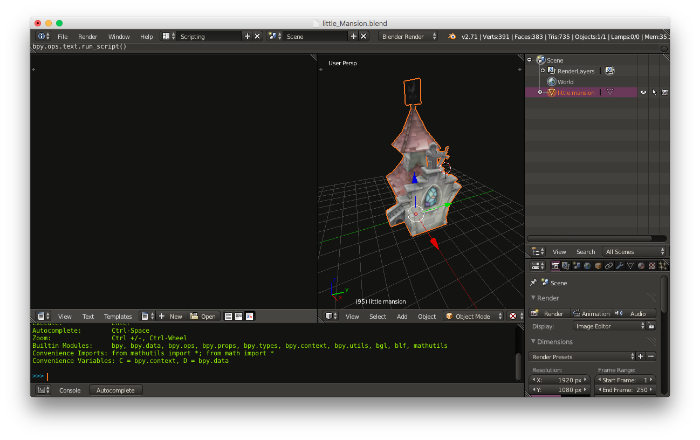
Task: Collapse the Scene tree in outliner
Action: click(529, 59)
